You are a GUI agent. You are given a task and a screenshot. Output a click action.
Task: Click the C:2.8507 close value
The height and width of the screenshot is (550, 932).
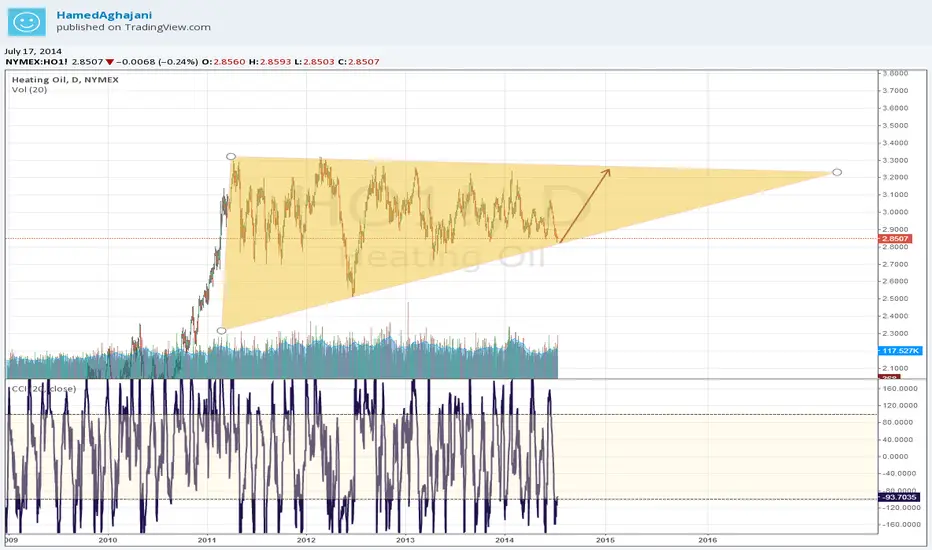point(358,62)
